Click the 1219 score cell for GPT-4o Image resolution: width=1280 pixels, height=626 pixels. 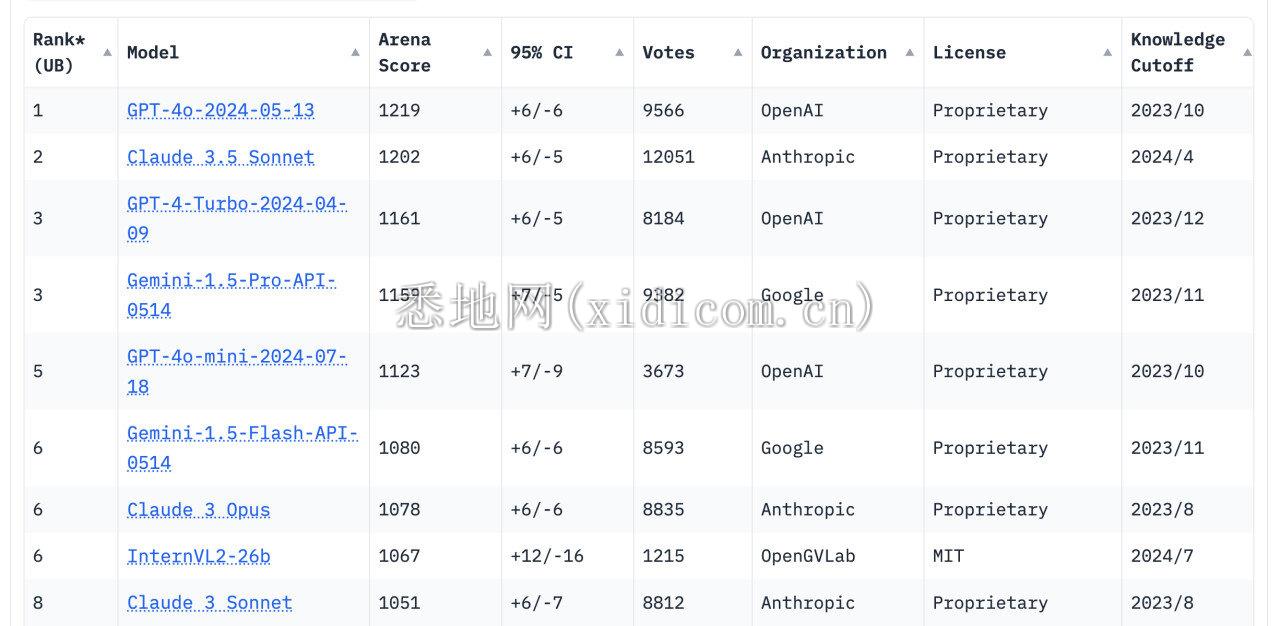pos(399,110)
